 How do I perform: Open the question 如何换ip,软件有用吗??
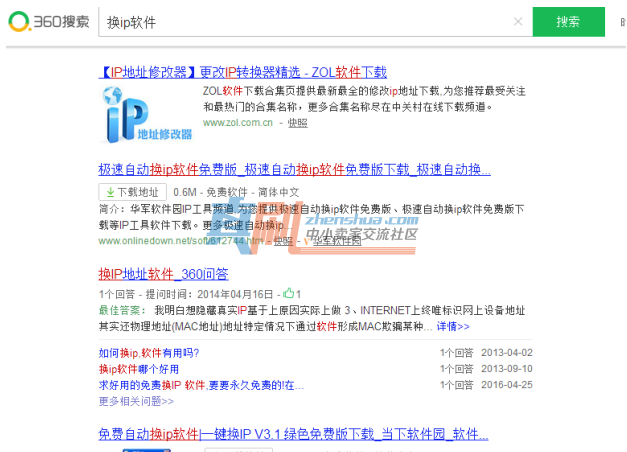pos(149,353)
